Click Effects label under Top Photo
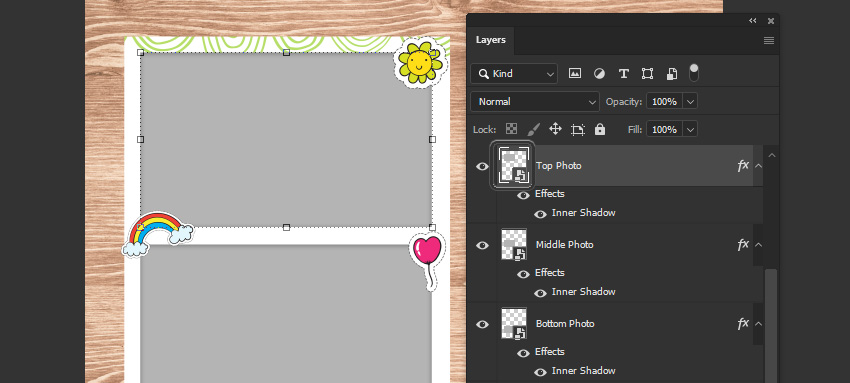The width and height of the screenshot is (850, 383). 550,194
